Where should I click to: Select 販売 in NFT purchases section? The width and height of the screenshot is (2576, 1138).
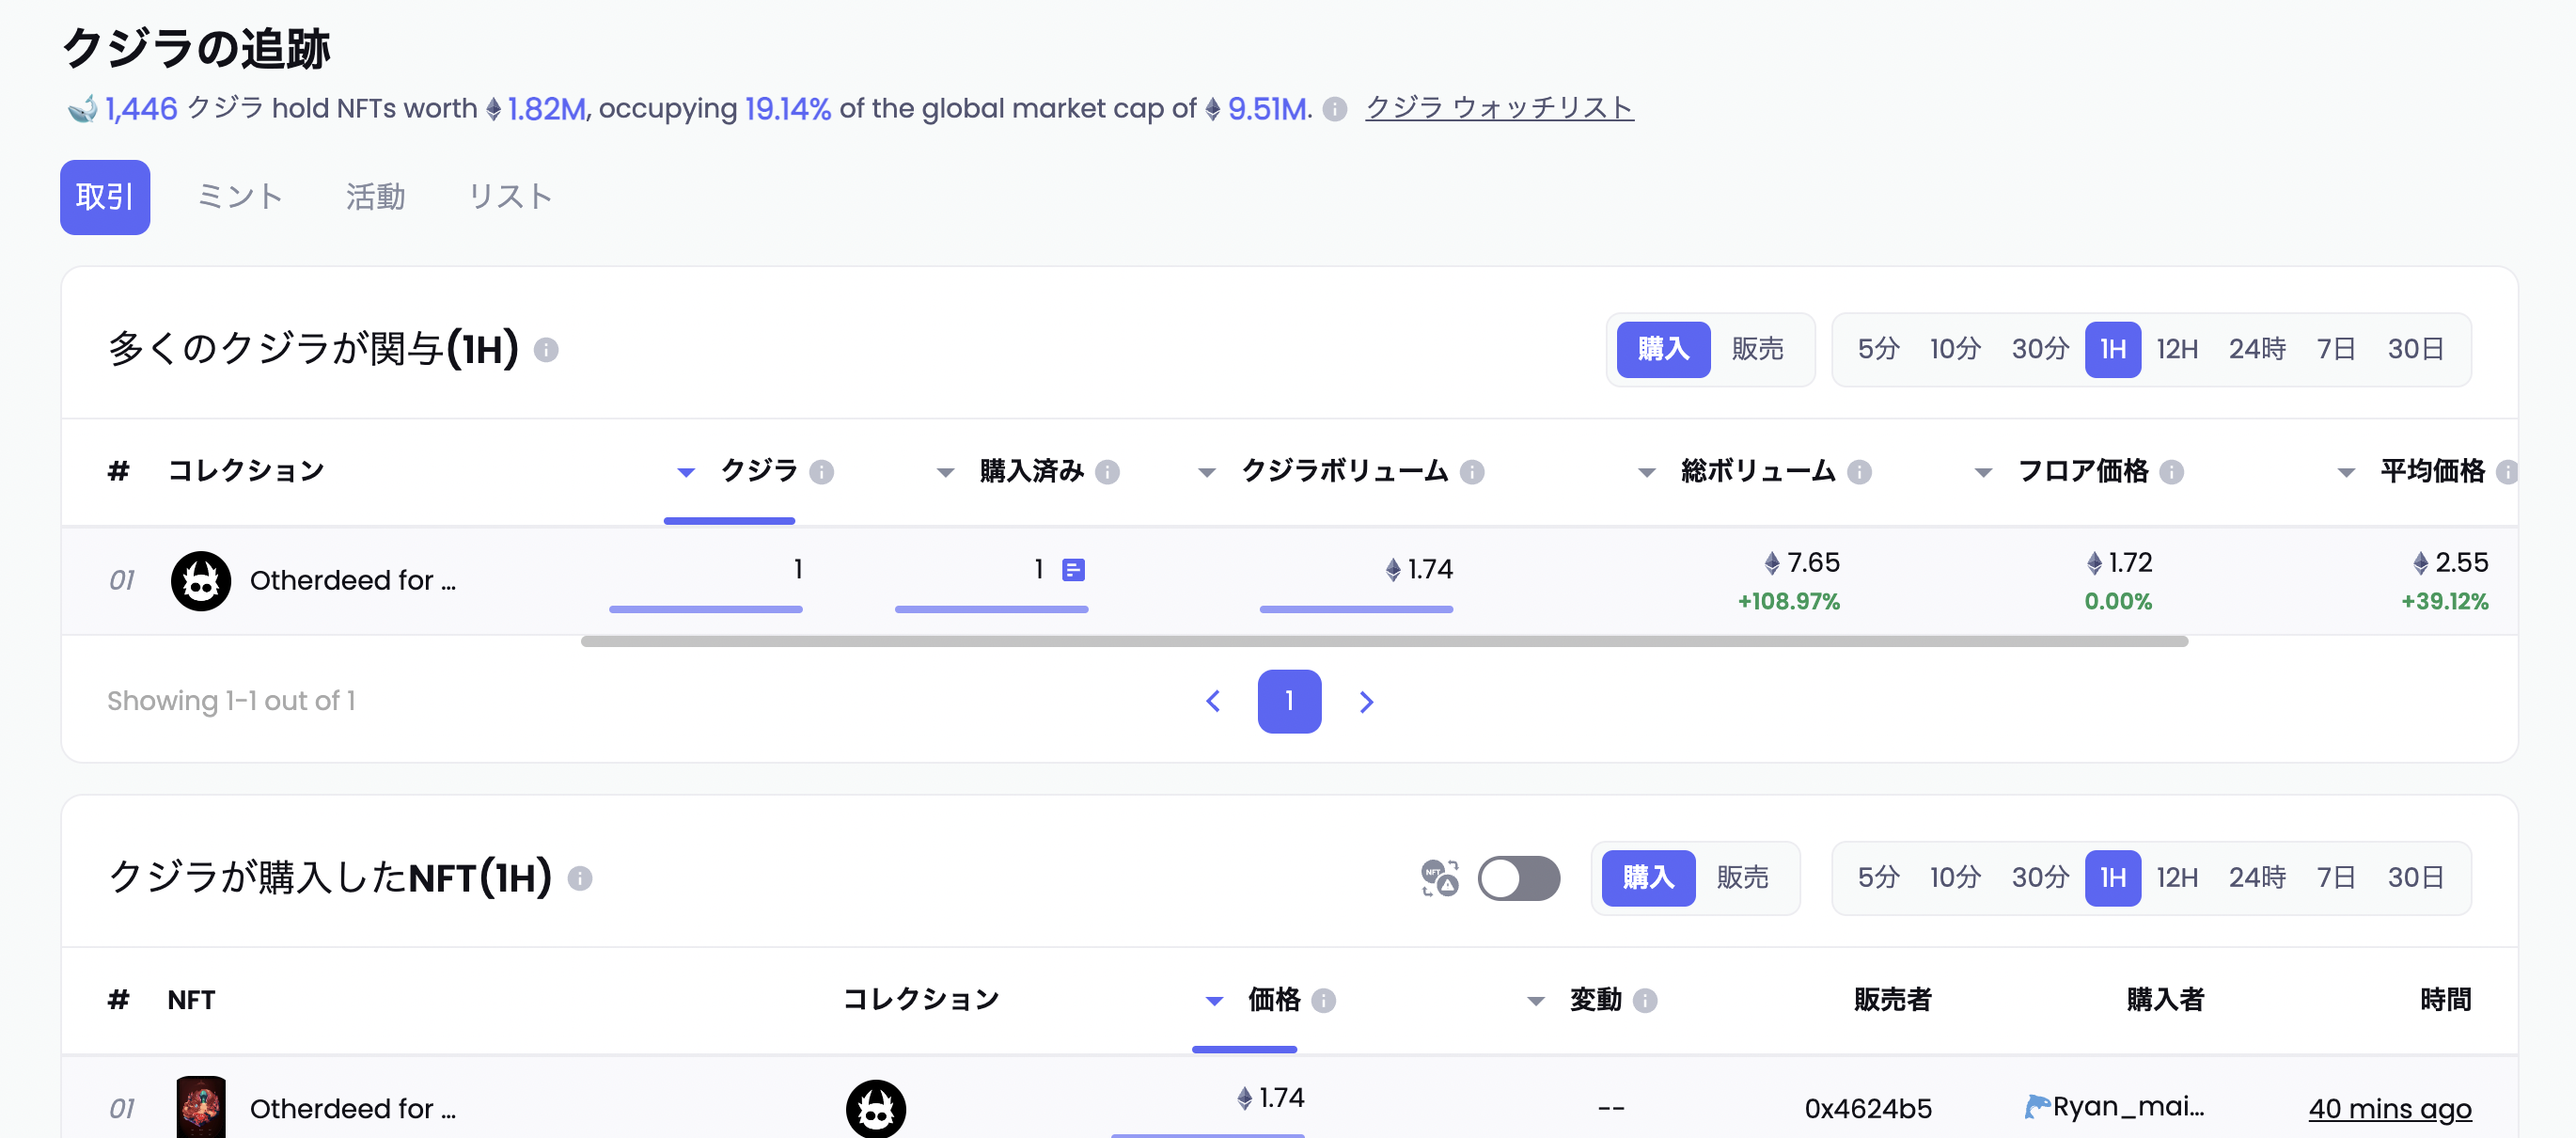(1742, 878)
